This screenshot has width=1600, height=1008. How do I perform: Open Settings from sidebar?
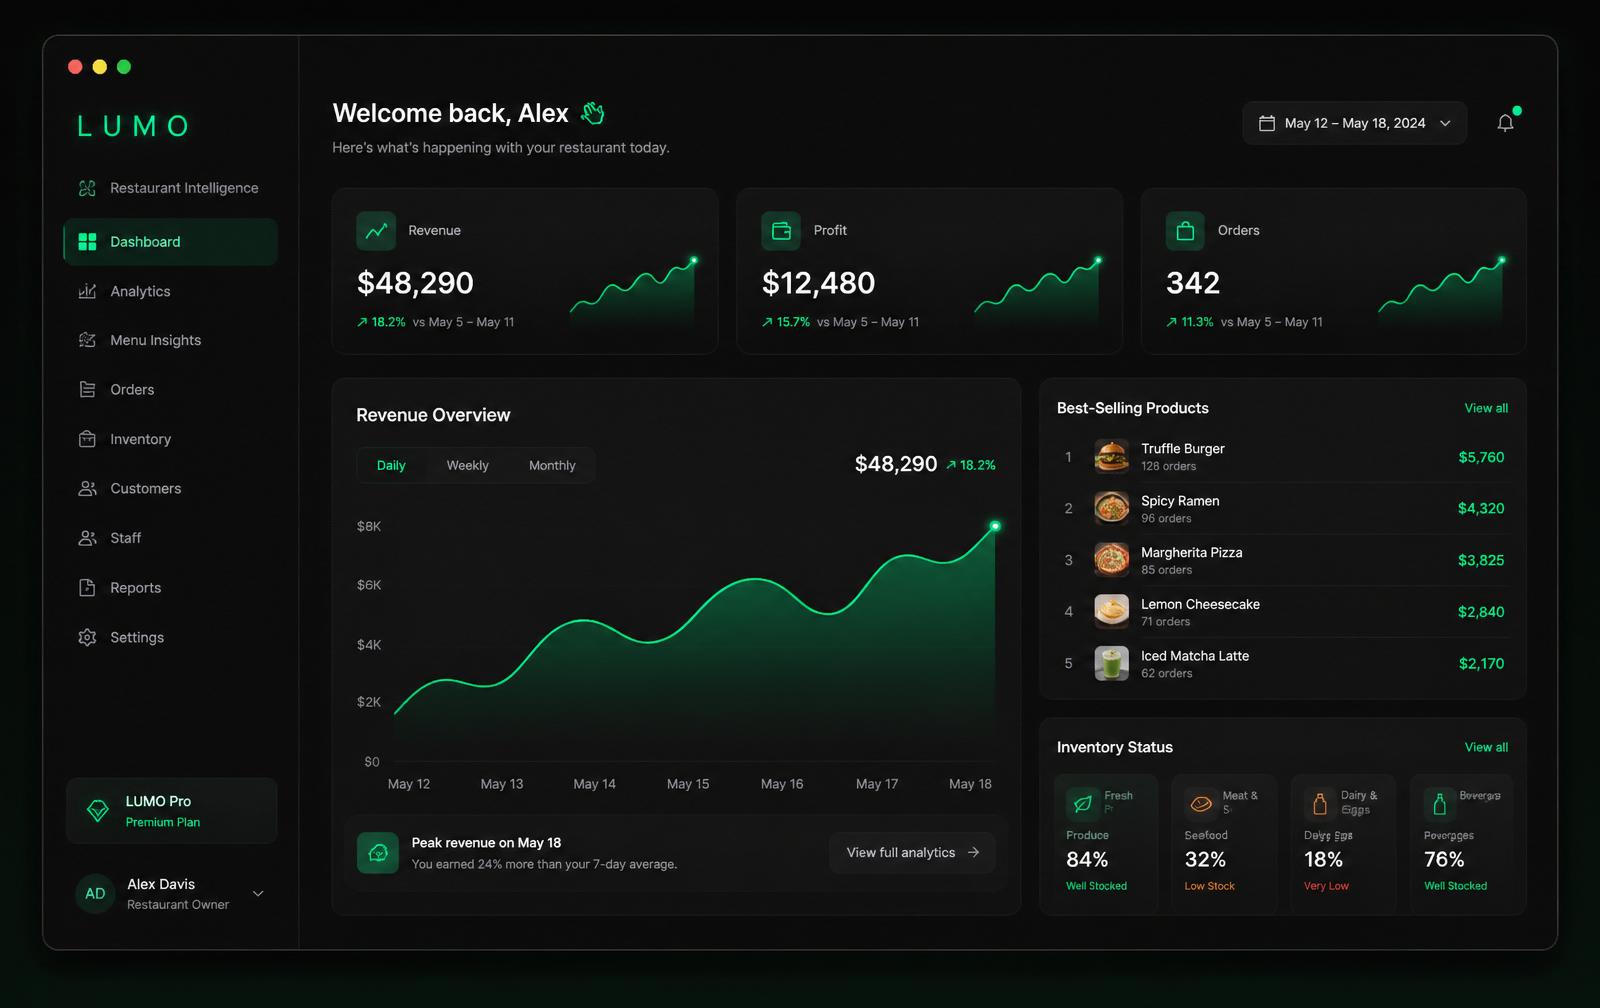(x=170, y=637)
